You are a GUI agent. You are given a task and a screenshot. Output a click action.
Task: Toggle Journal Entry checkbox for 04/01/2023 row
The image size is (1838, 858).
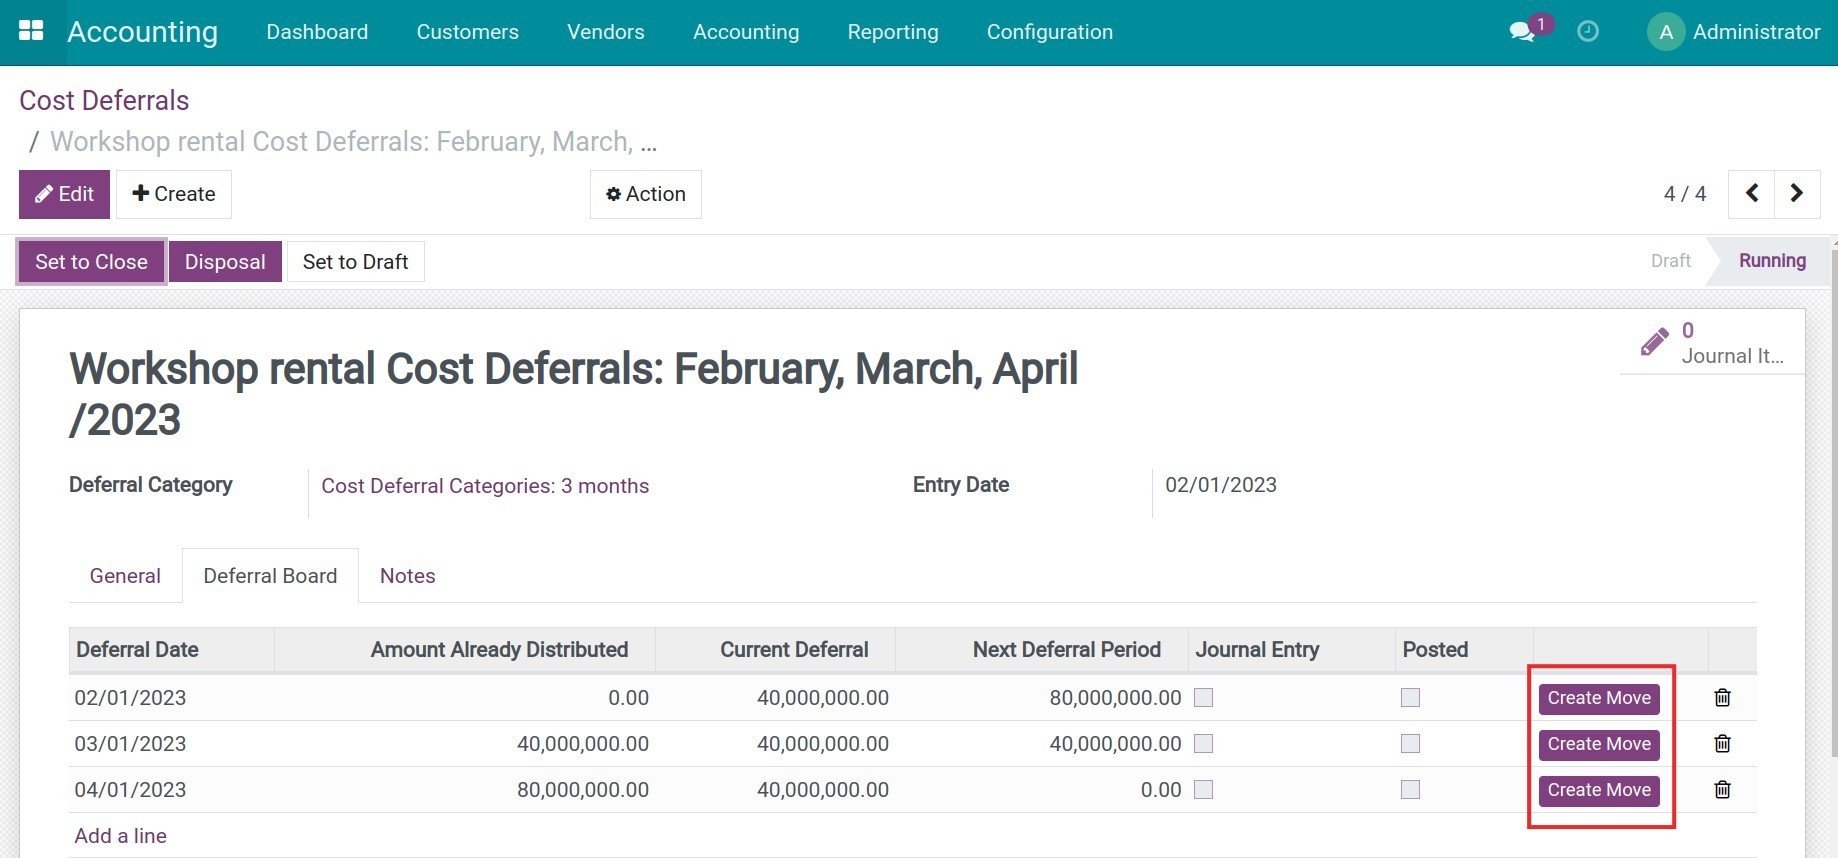point(1204,790)
